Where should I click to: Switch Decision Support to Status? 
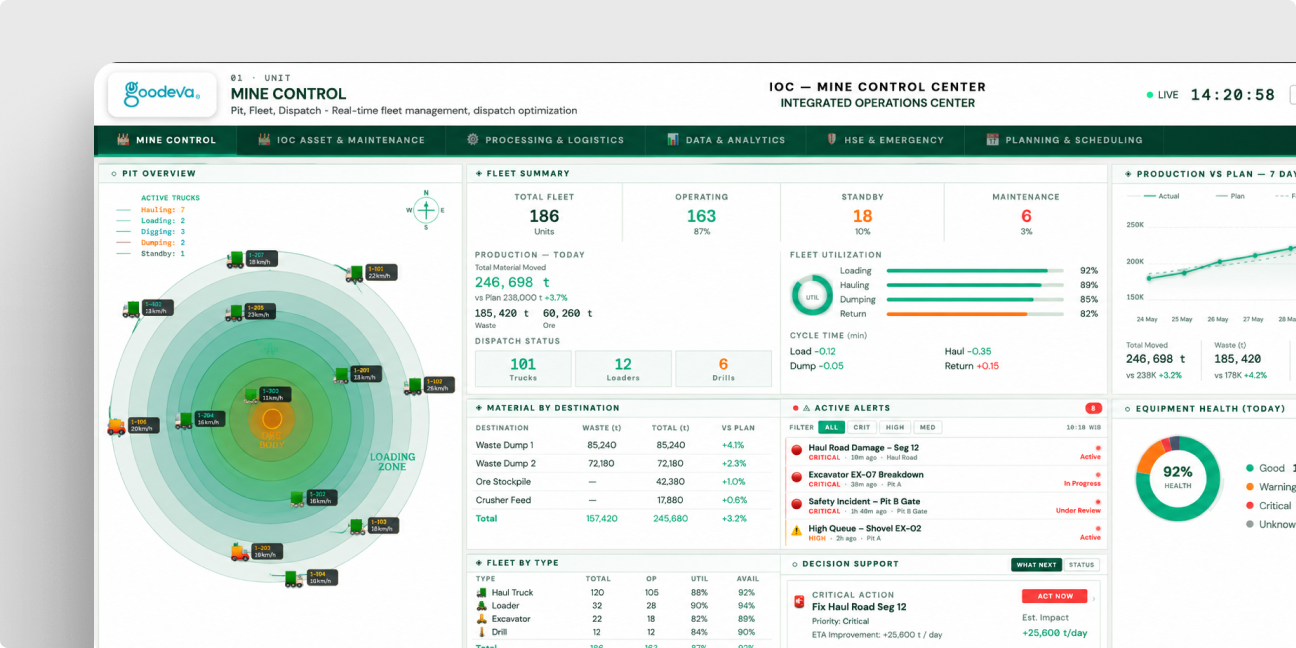(x=1081, y=564)
